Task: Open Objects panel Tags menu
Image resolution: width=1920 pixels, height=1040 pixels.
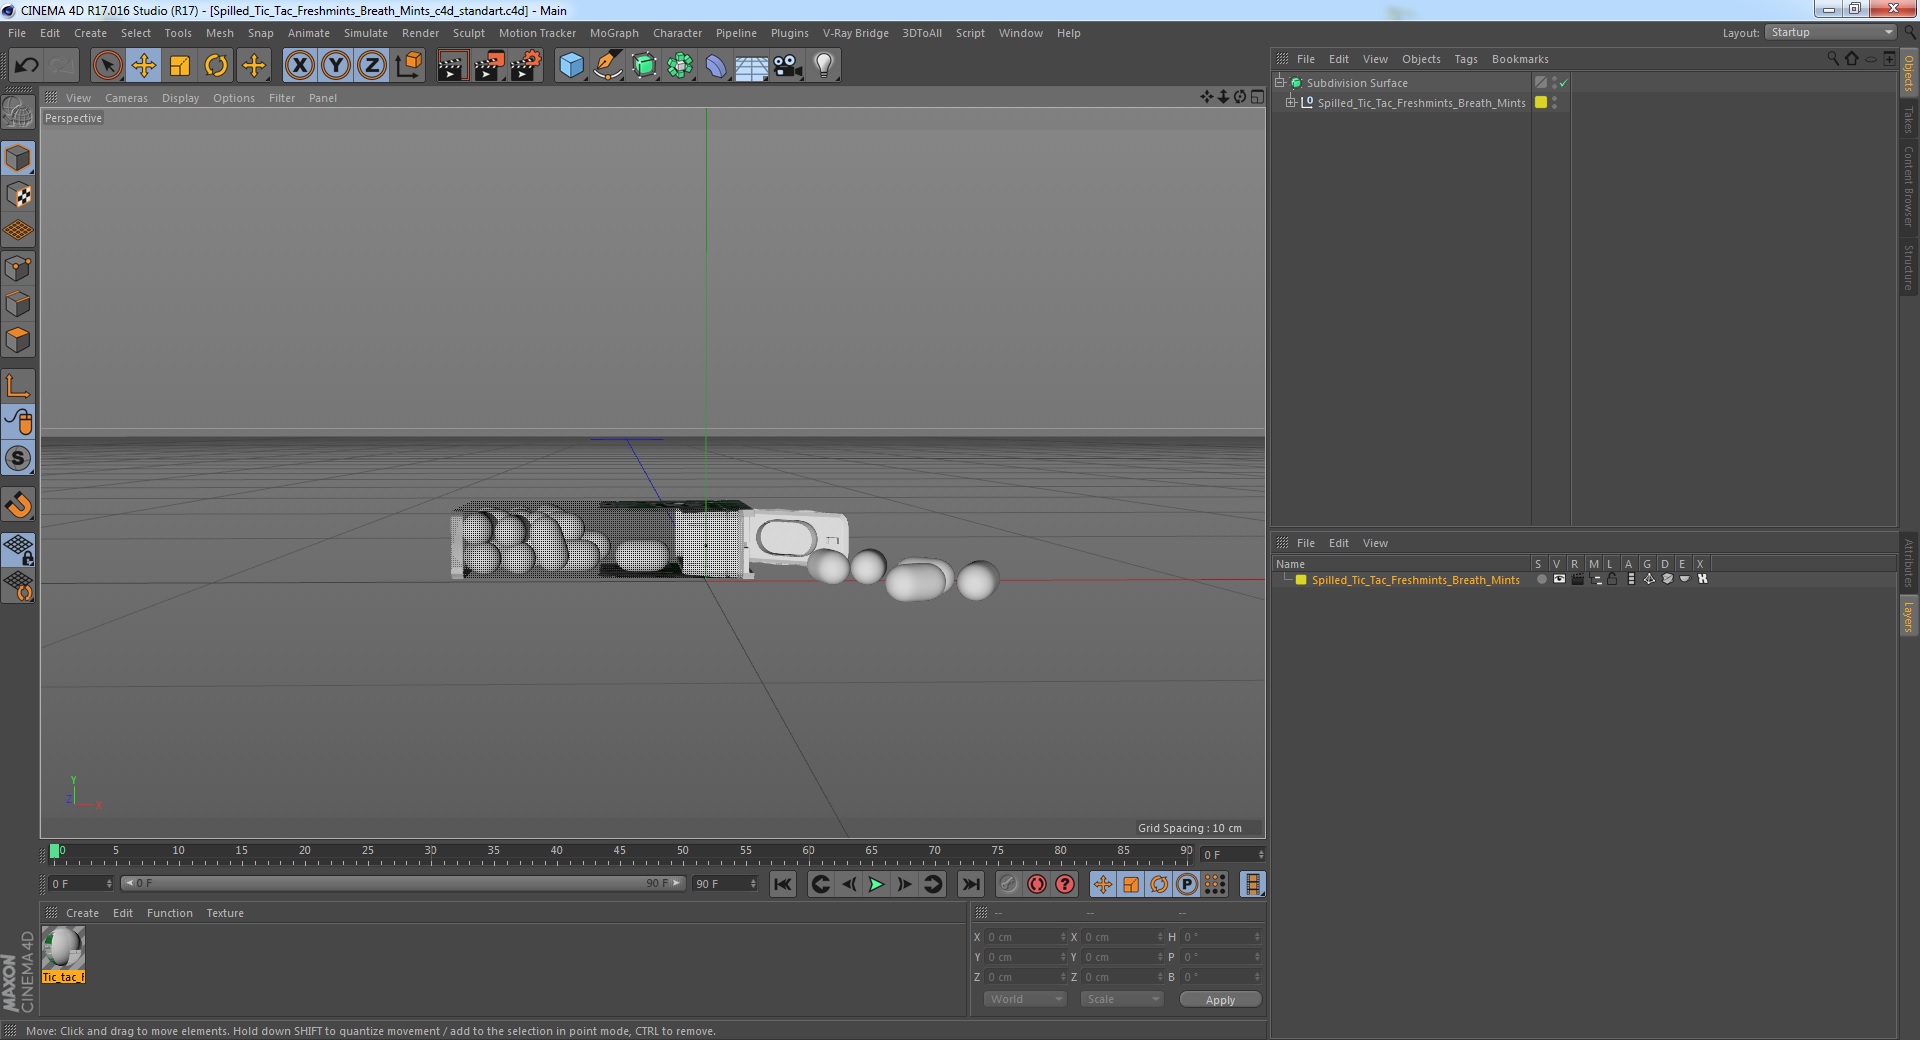Action: click(1465, 59)
